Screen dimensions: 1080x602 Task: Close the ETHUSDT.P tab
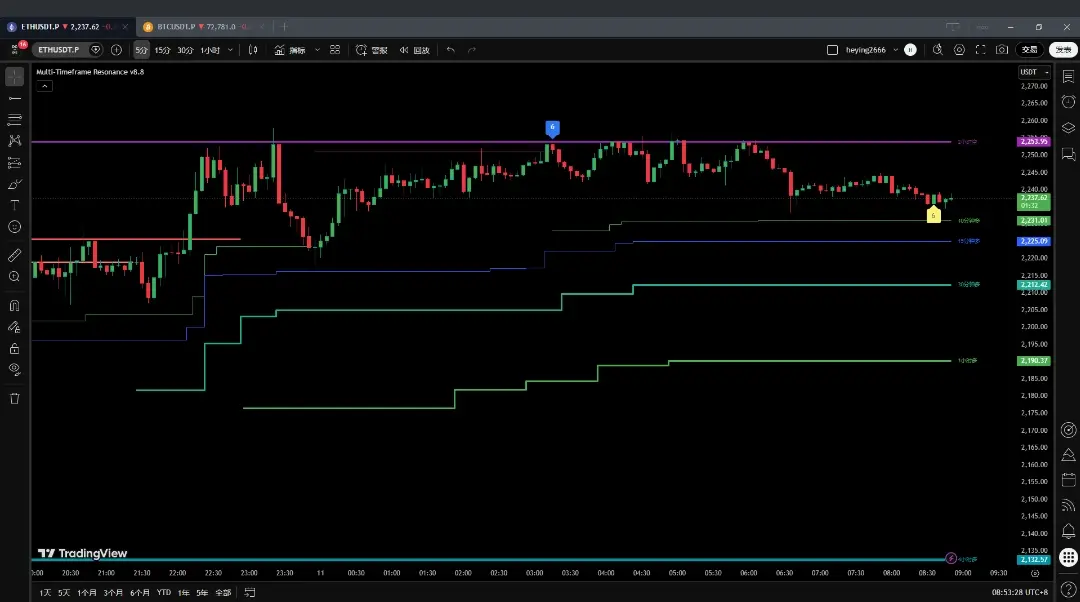pyautogui.click(x=125, y=27)
